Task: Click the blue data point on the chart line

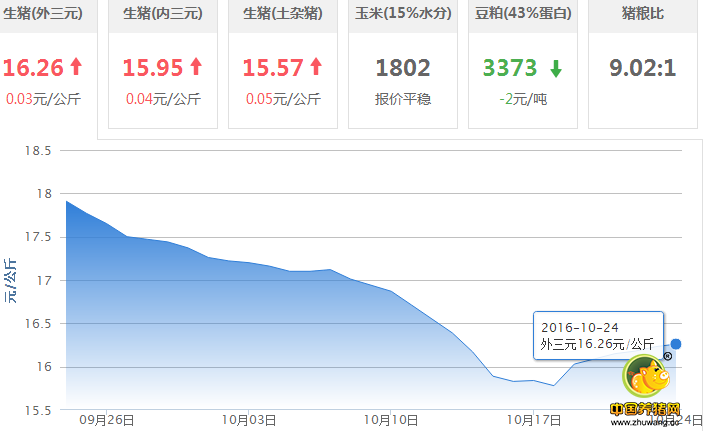Action: point(676,344)
